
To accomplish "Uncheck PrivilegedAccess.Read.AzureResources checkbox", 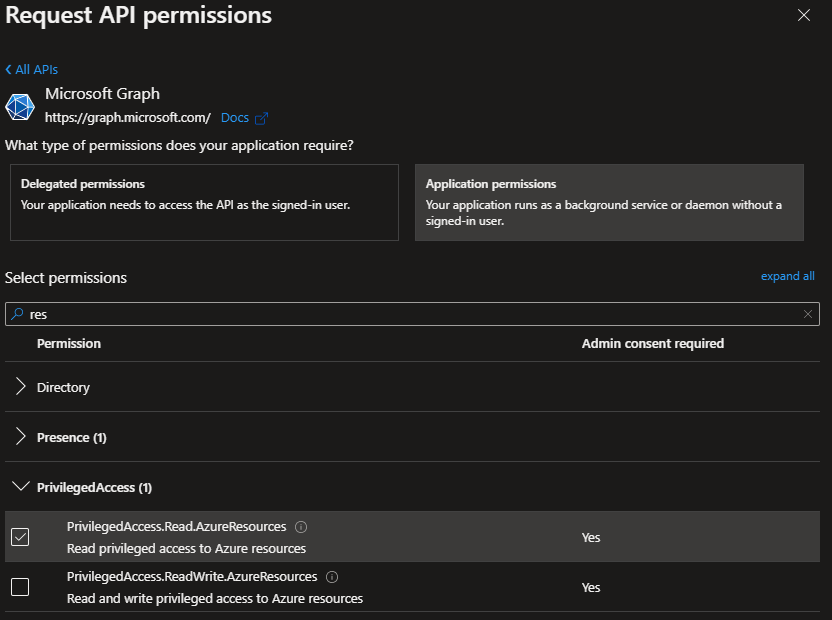I will (20, 537).
